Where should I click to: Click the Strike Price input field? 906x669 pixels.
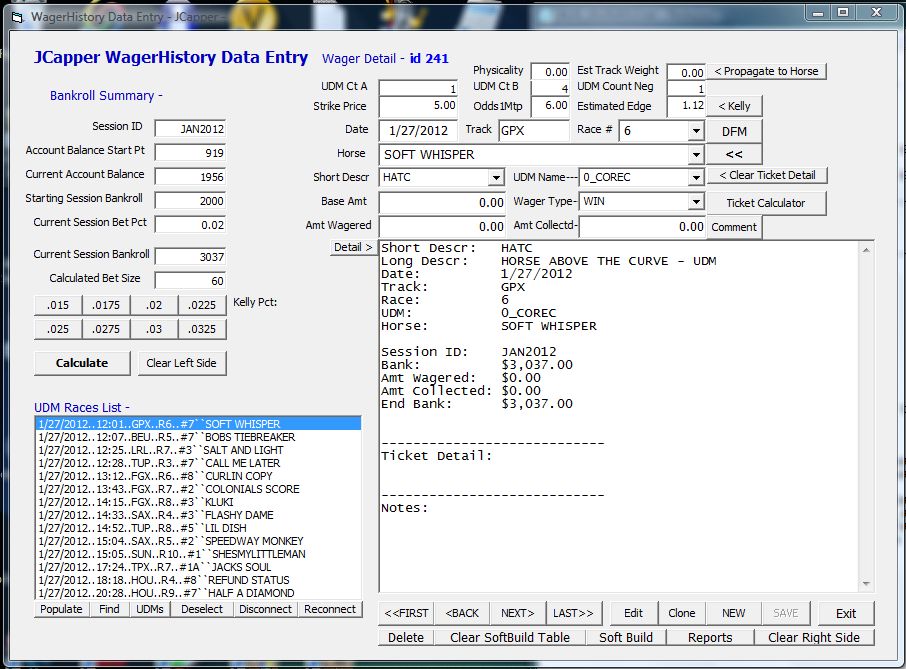(418, 106)
